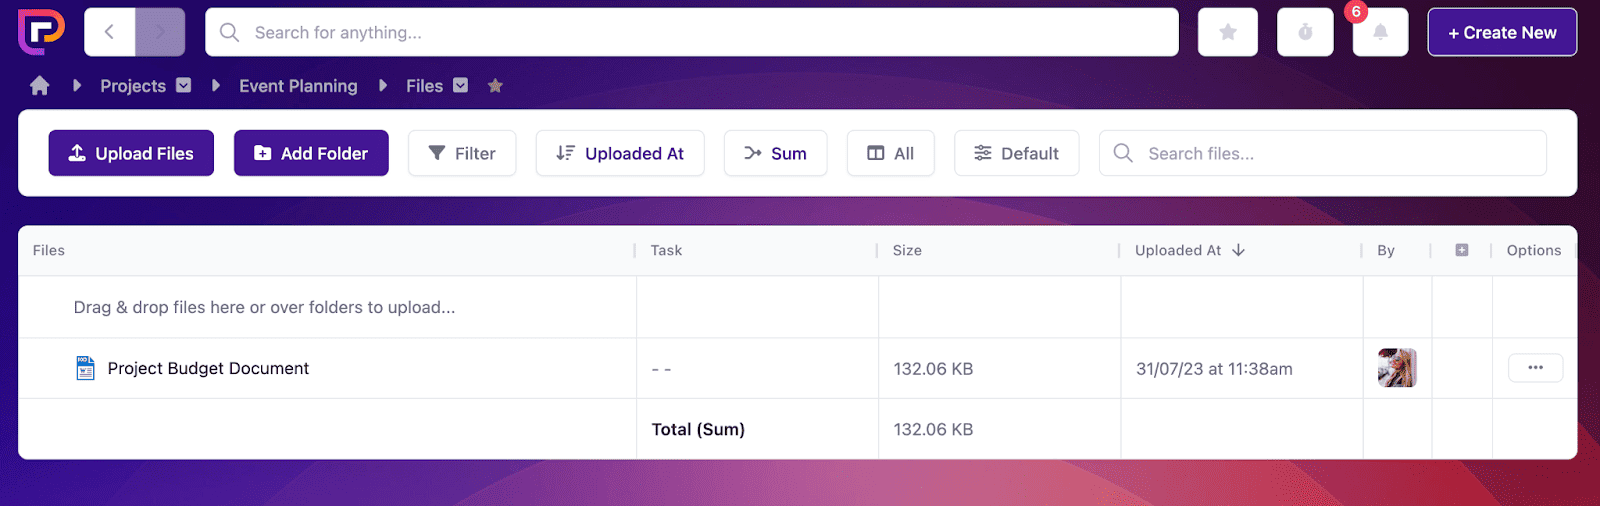Navigate back with the left arrow

[110, 33]
